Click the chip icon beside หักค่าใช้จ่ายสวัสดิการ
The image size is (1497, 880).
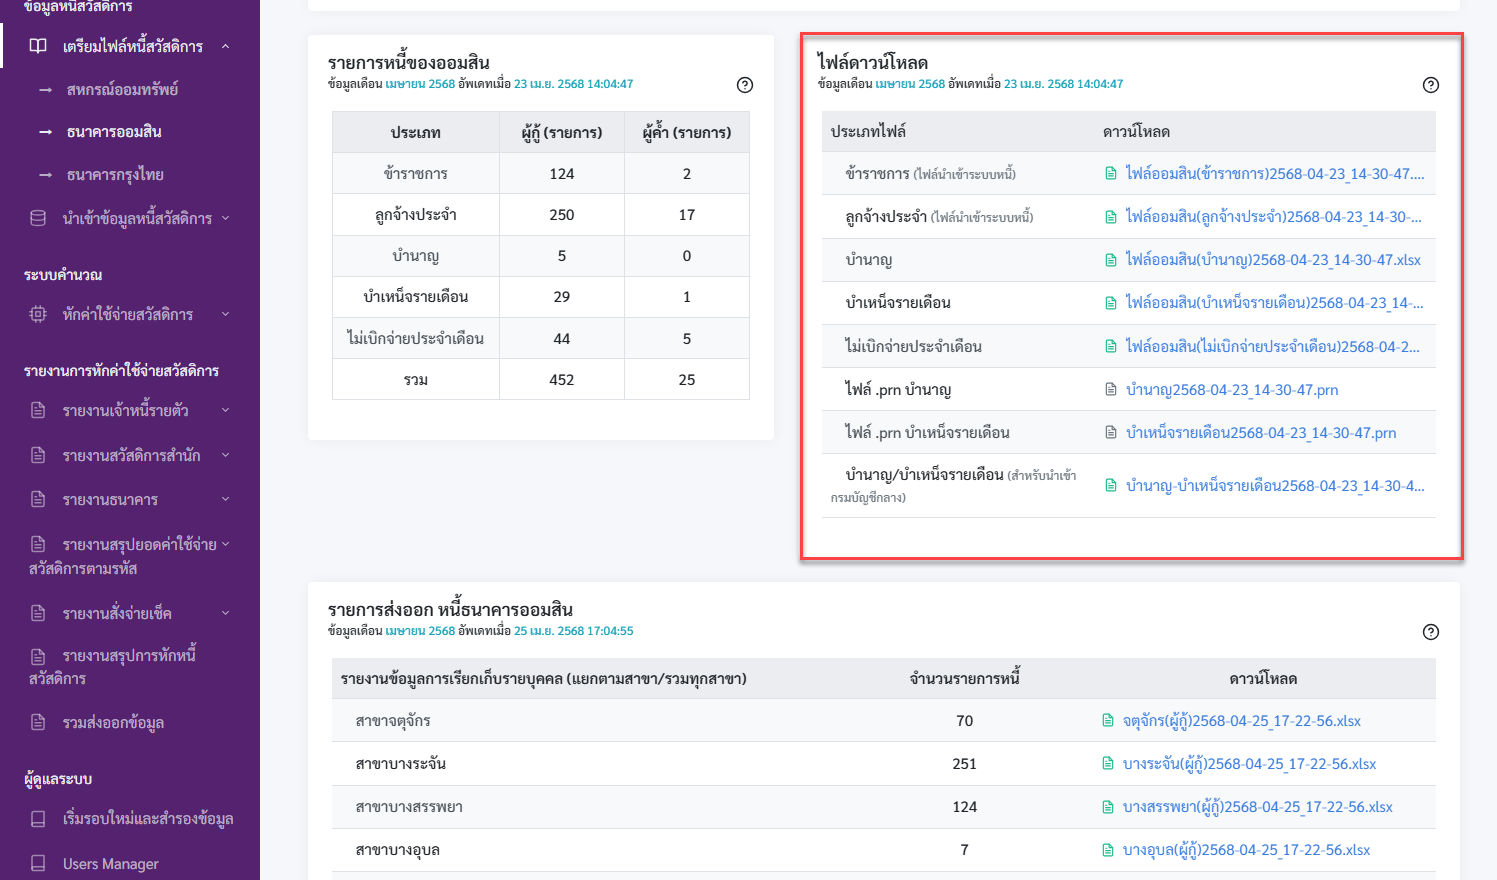(38, 314)
